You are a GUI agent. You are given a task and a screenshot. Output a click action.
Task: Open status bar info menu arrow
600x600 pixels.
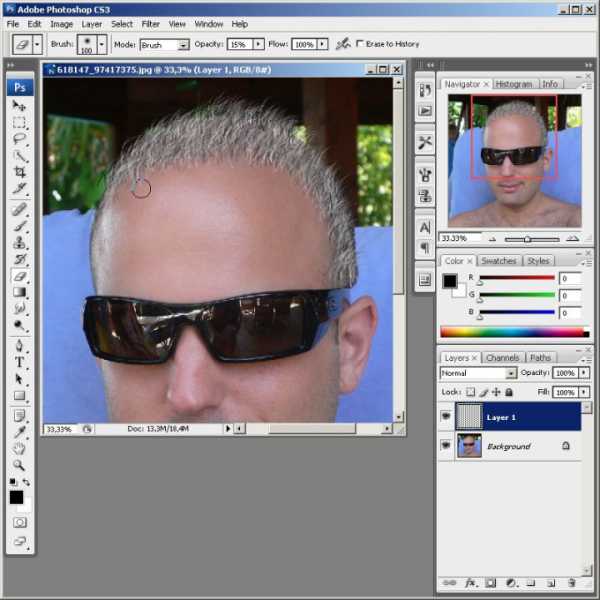tap(228, 429)
